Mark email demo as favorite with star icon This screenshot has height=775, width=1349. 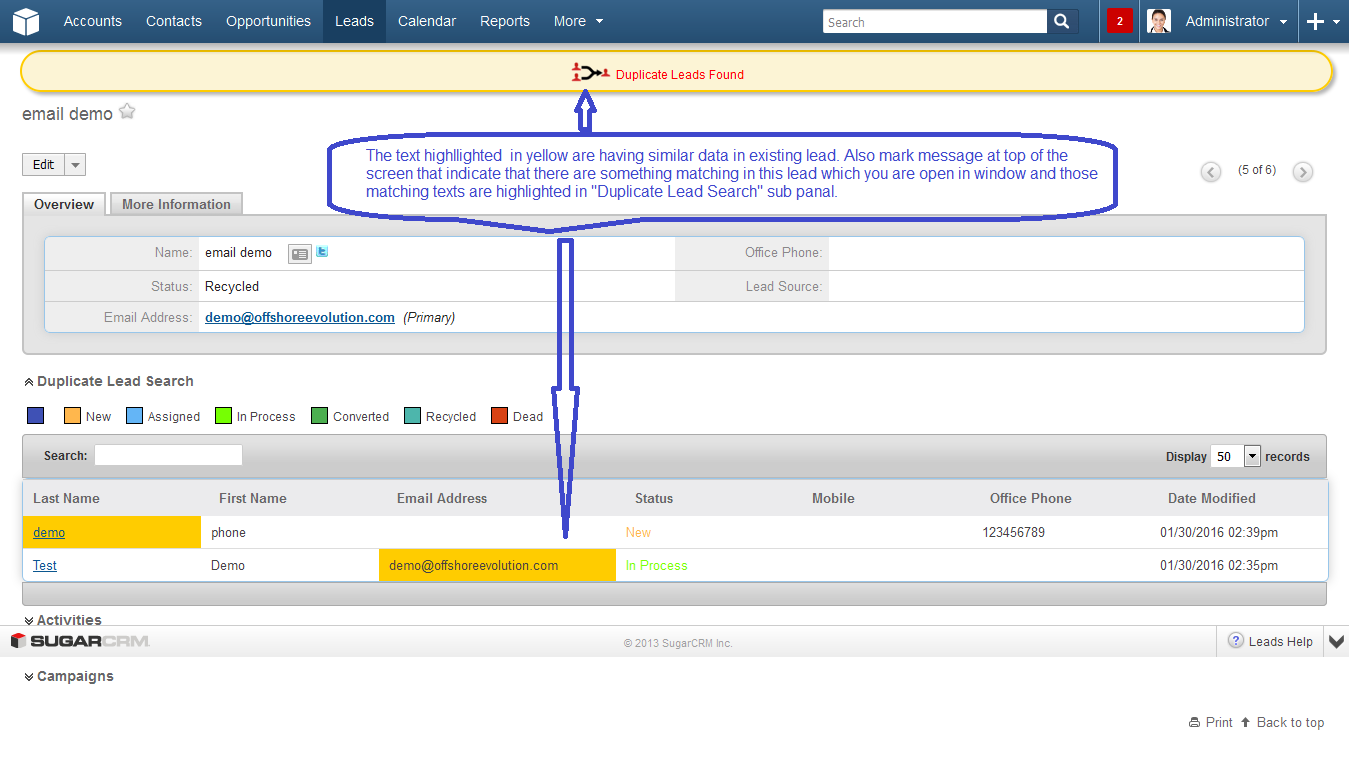(x=126, y=110)
